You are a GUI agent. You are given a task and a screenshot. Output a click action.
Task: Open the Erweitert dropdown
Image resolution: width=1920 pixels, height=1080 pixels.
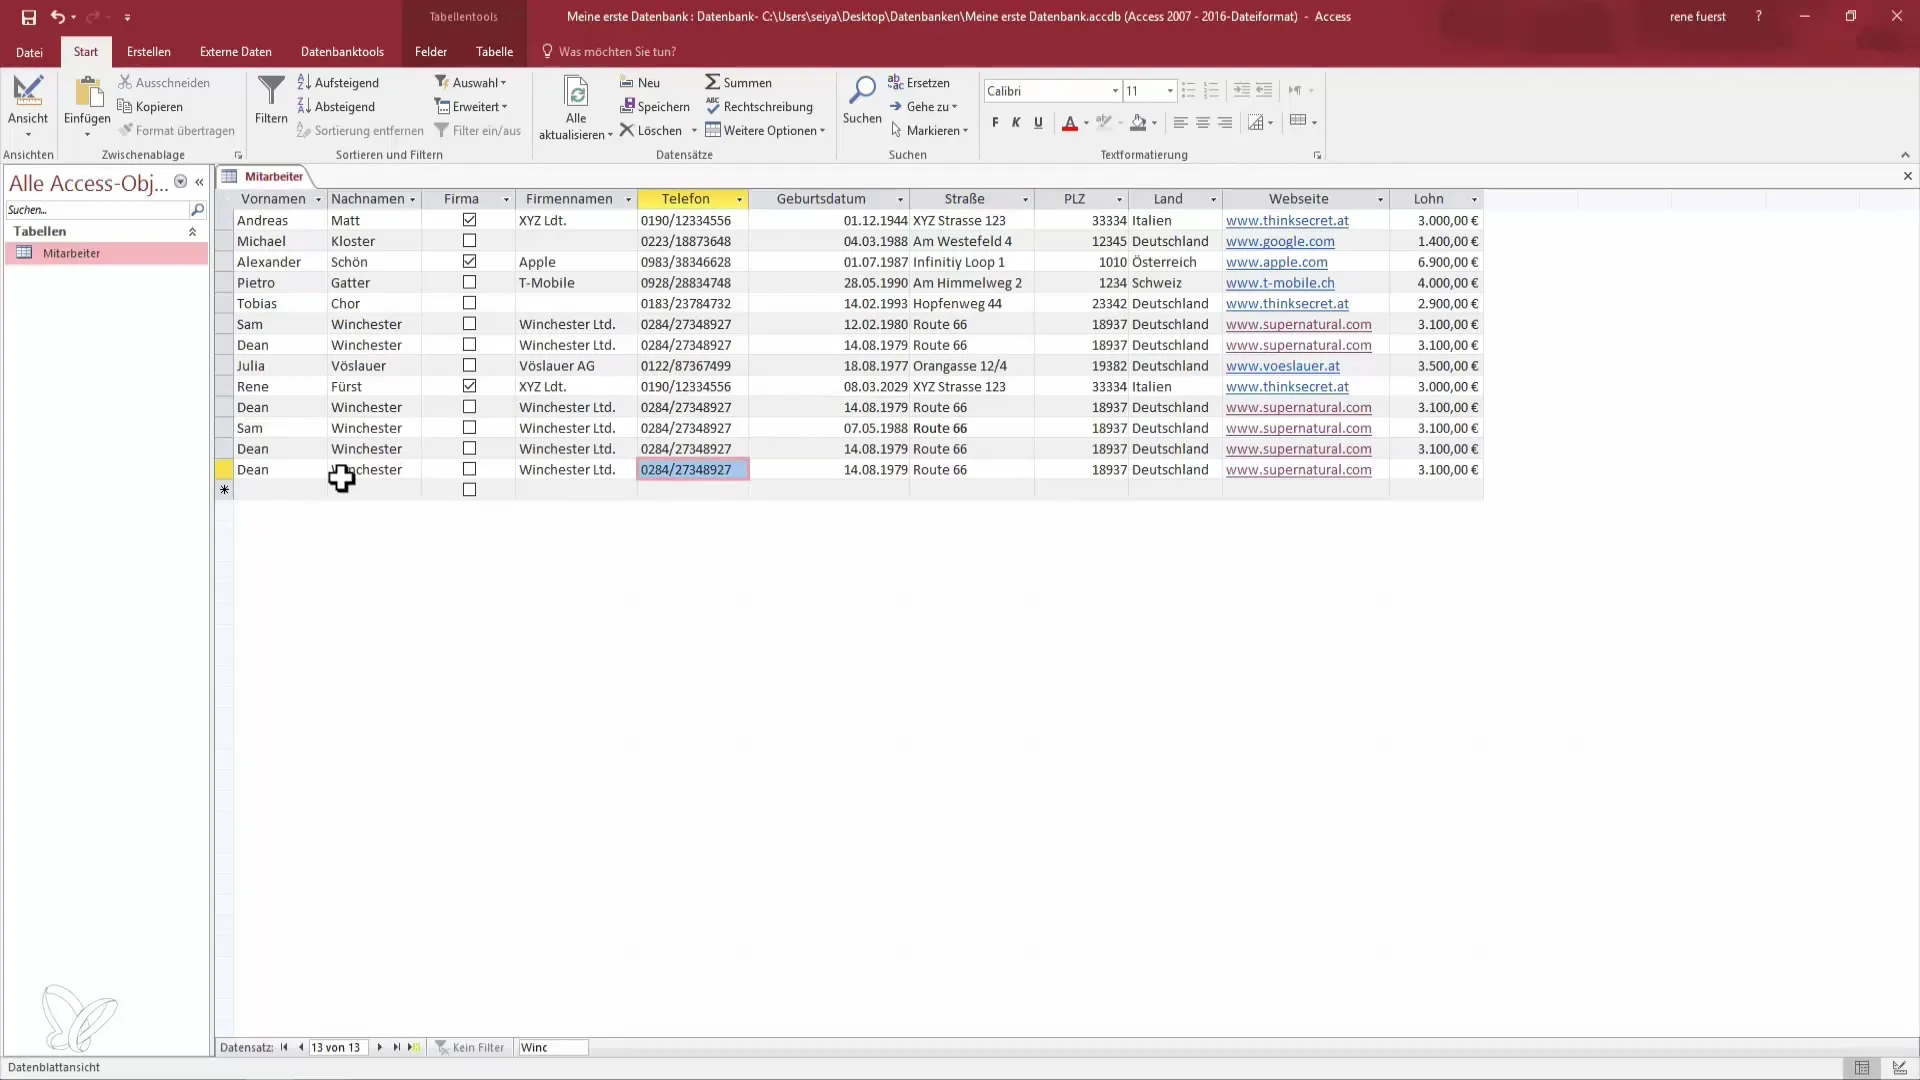pos(471,106)
